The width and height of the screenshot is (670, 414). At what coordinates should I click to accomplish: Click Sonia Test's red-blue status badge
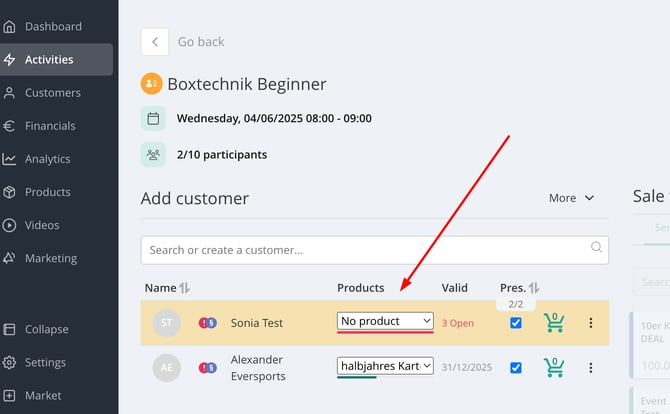point(208,323)
